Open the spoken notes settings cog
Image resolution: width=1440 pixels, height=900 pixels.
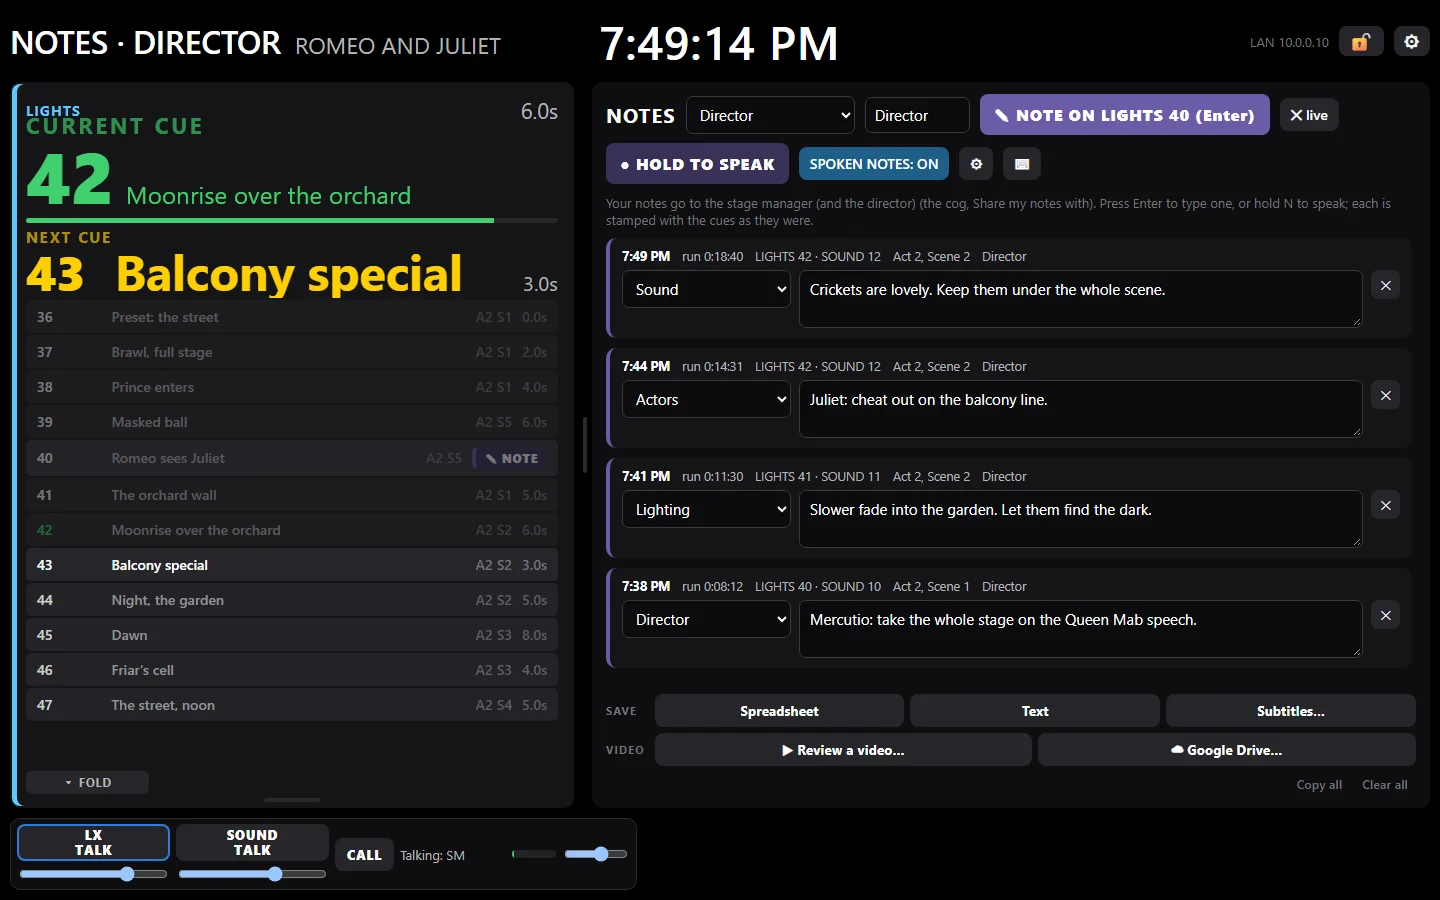976,164
